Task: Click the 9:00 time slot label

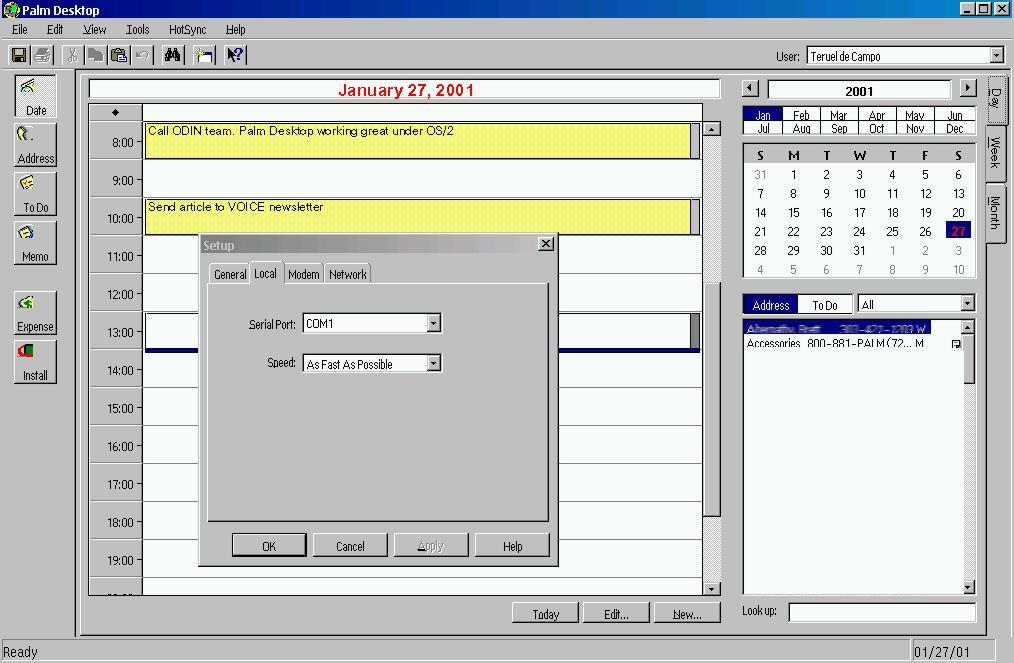Action: coord(122,180)
